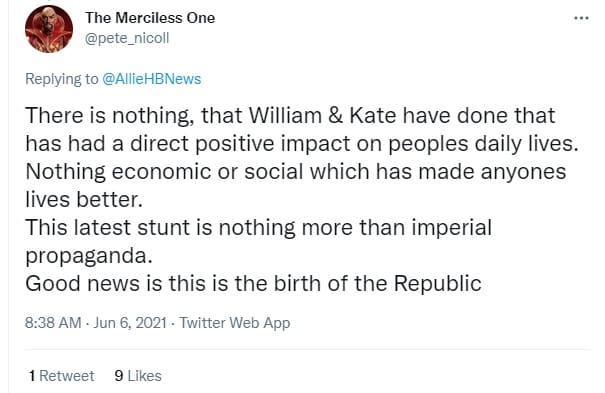This screenshot has width=605, height=393.
Task: Open the 8:38 AM timestamp link
Action: point(53,323)
